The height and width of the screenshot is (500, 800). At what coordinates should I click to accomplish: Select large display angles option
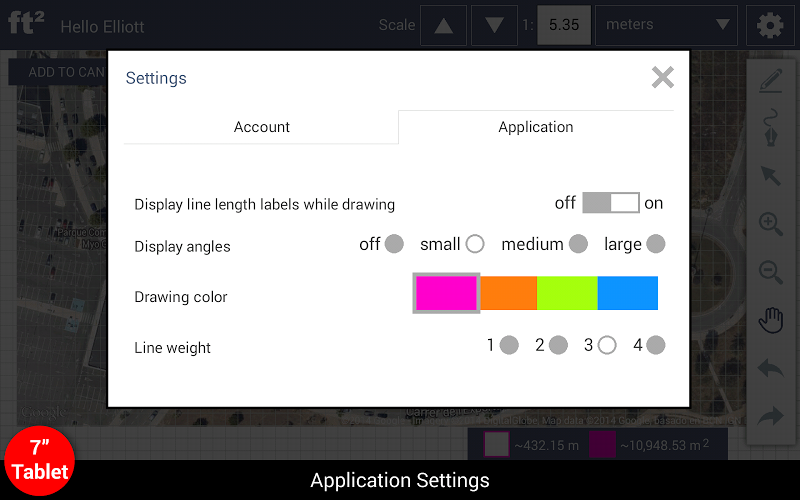pos(656,244)
